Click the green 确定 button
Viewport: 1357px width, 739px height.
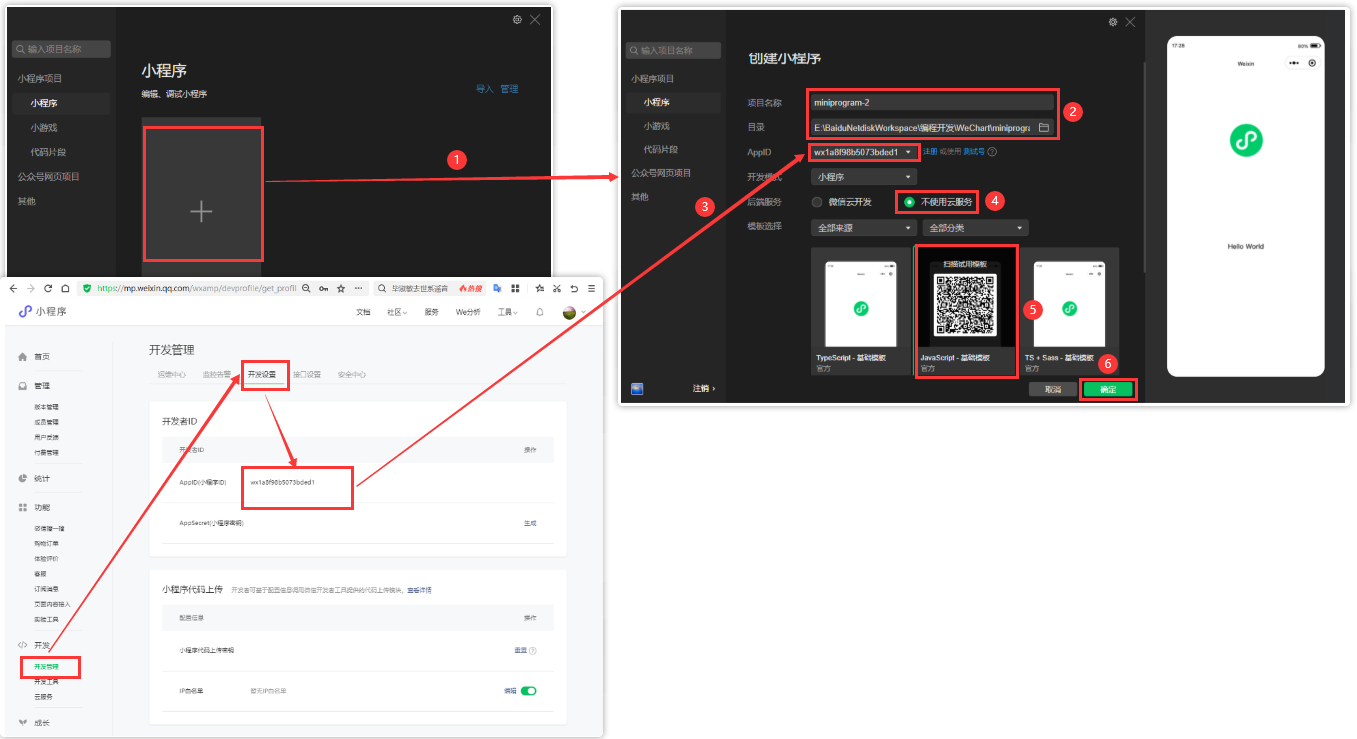click(1108, 389)
